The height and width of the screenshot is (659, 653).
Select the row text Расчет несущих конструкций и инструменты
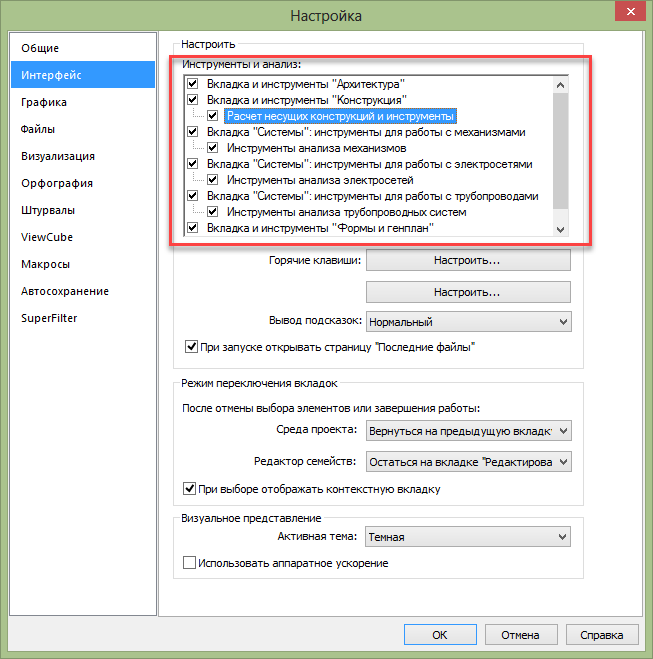340,116
